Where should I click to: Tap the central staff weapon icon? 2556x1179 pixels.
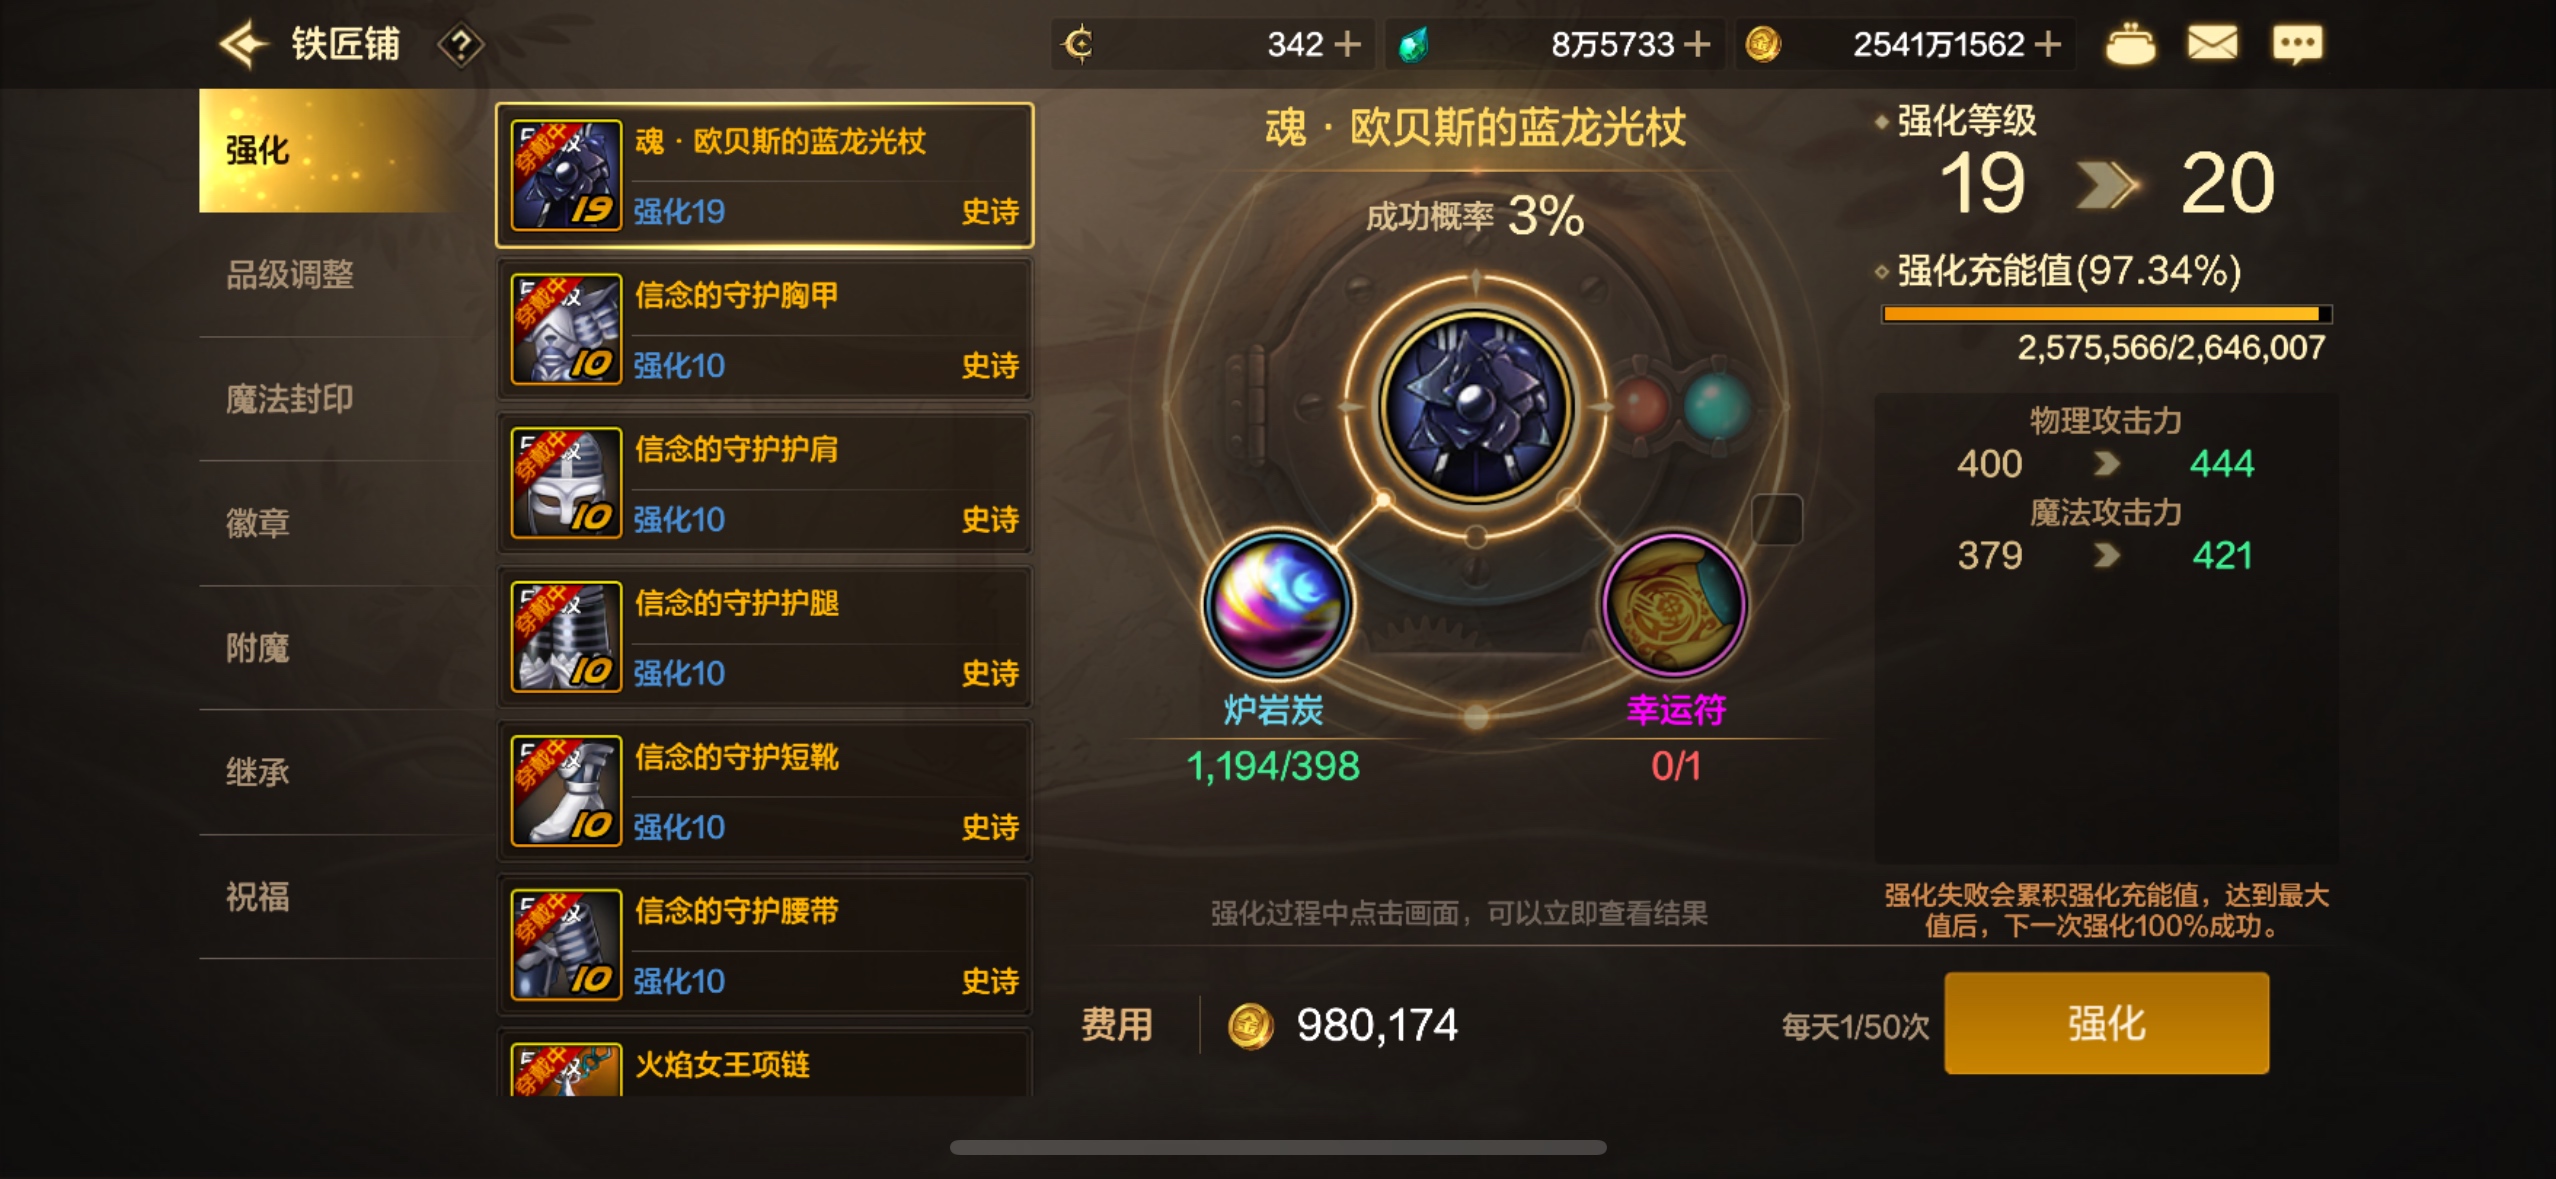click(x=1476, y=405)
